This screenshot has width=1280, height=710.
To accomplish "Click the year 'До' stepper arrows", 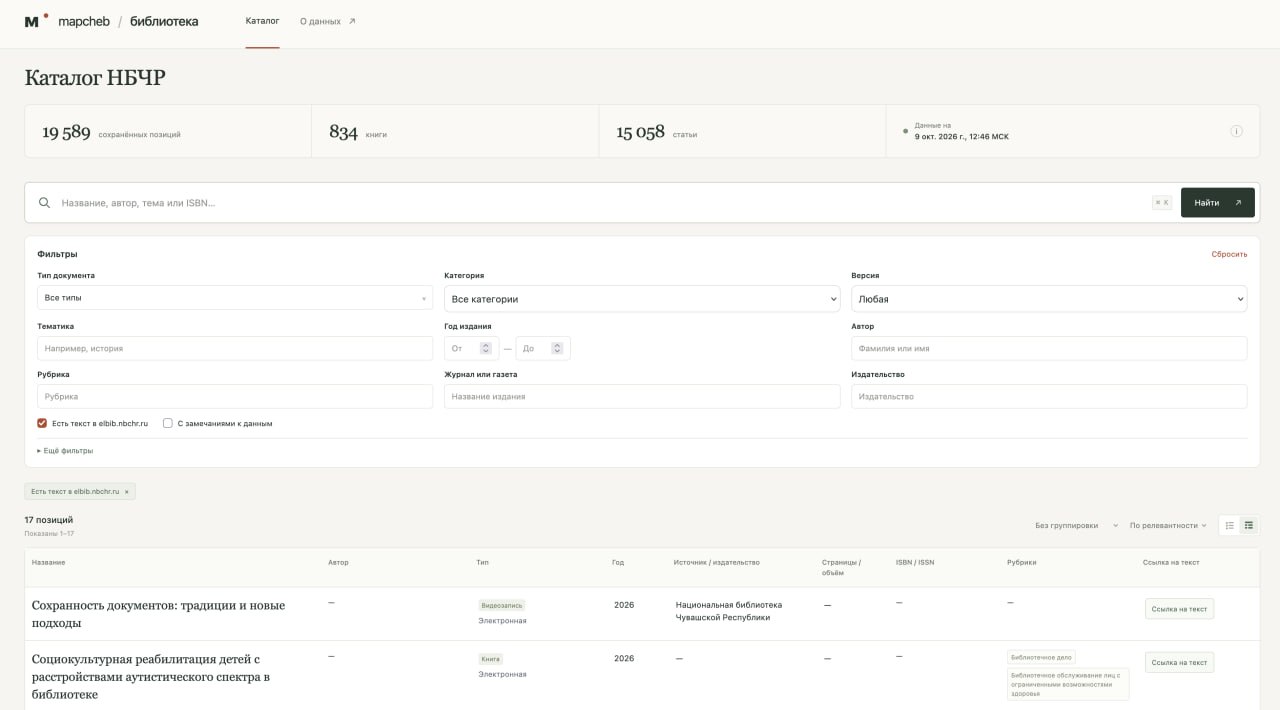I will click(558, 348).
